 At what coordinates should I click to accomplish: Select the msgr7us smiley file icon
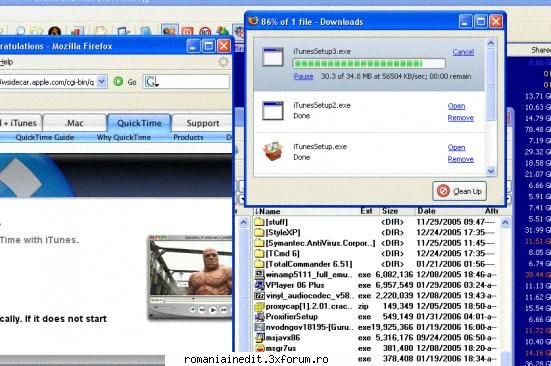point(259,348)
